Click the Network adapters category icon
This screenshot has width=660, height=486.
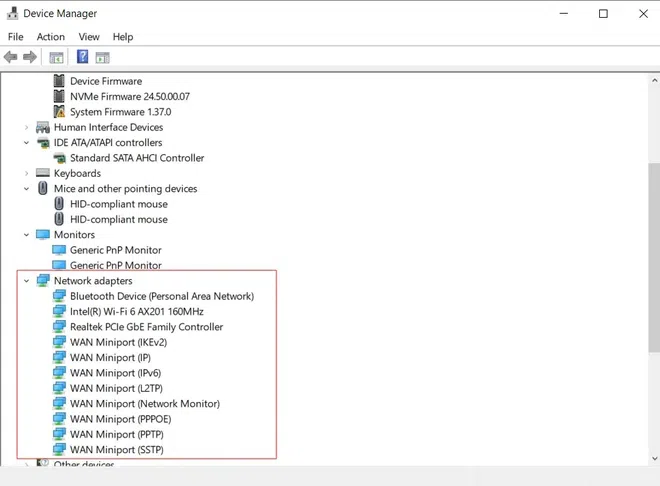pyautogui.click(x=43, y=280)
